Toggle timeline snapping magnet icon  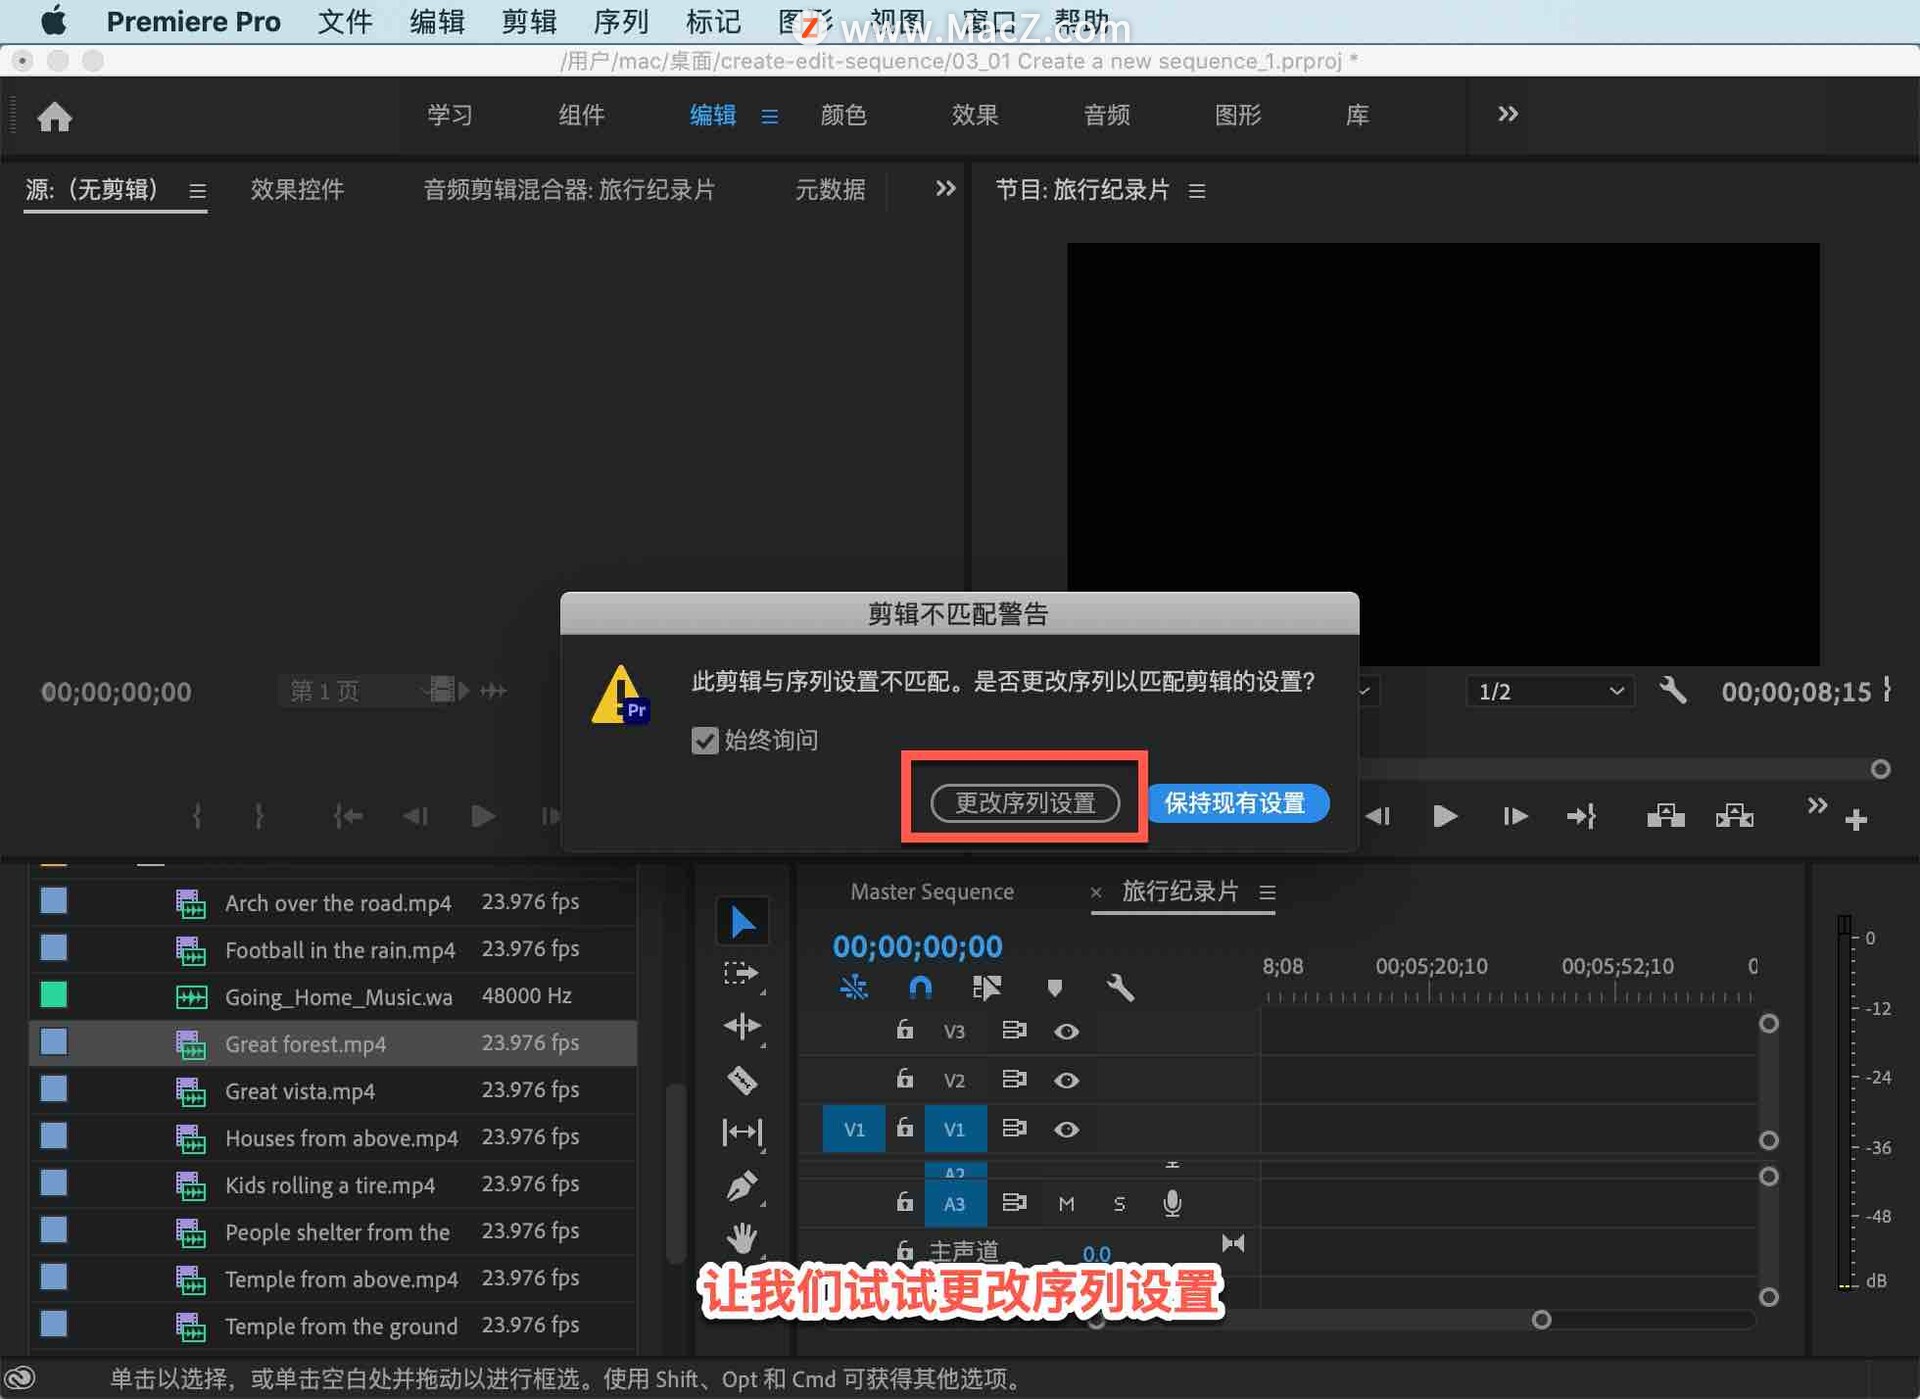tap(920, 988)
